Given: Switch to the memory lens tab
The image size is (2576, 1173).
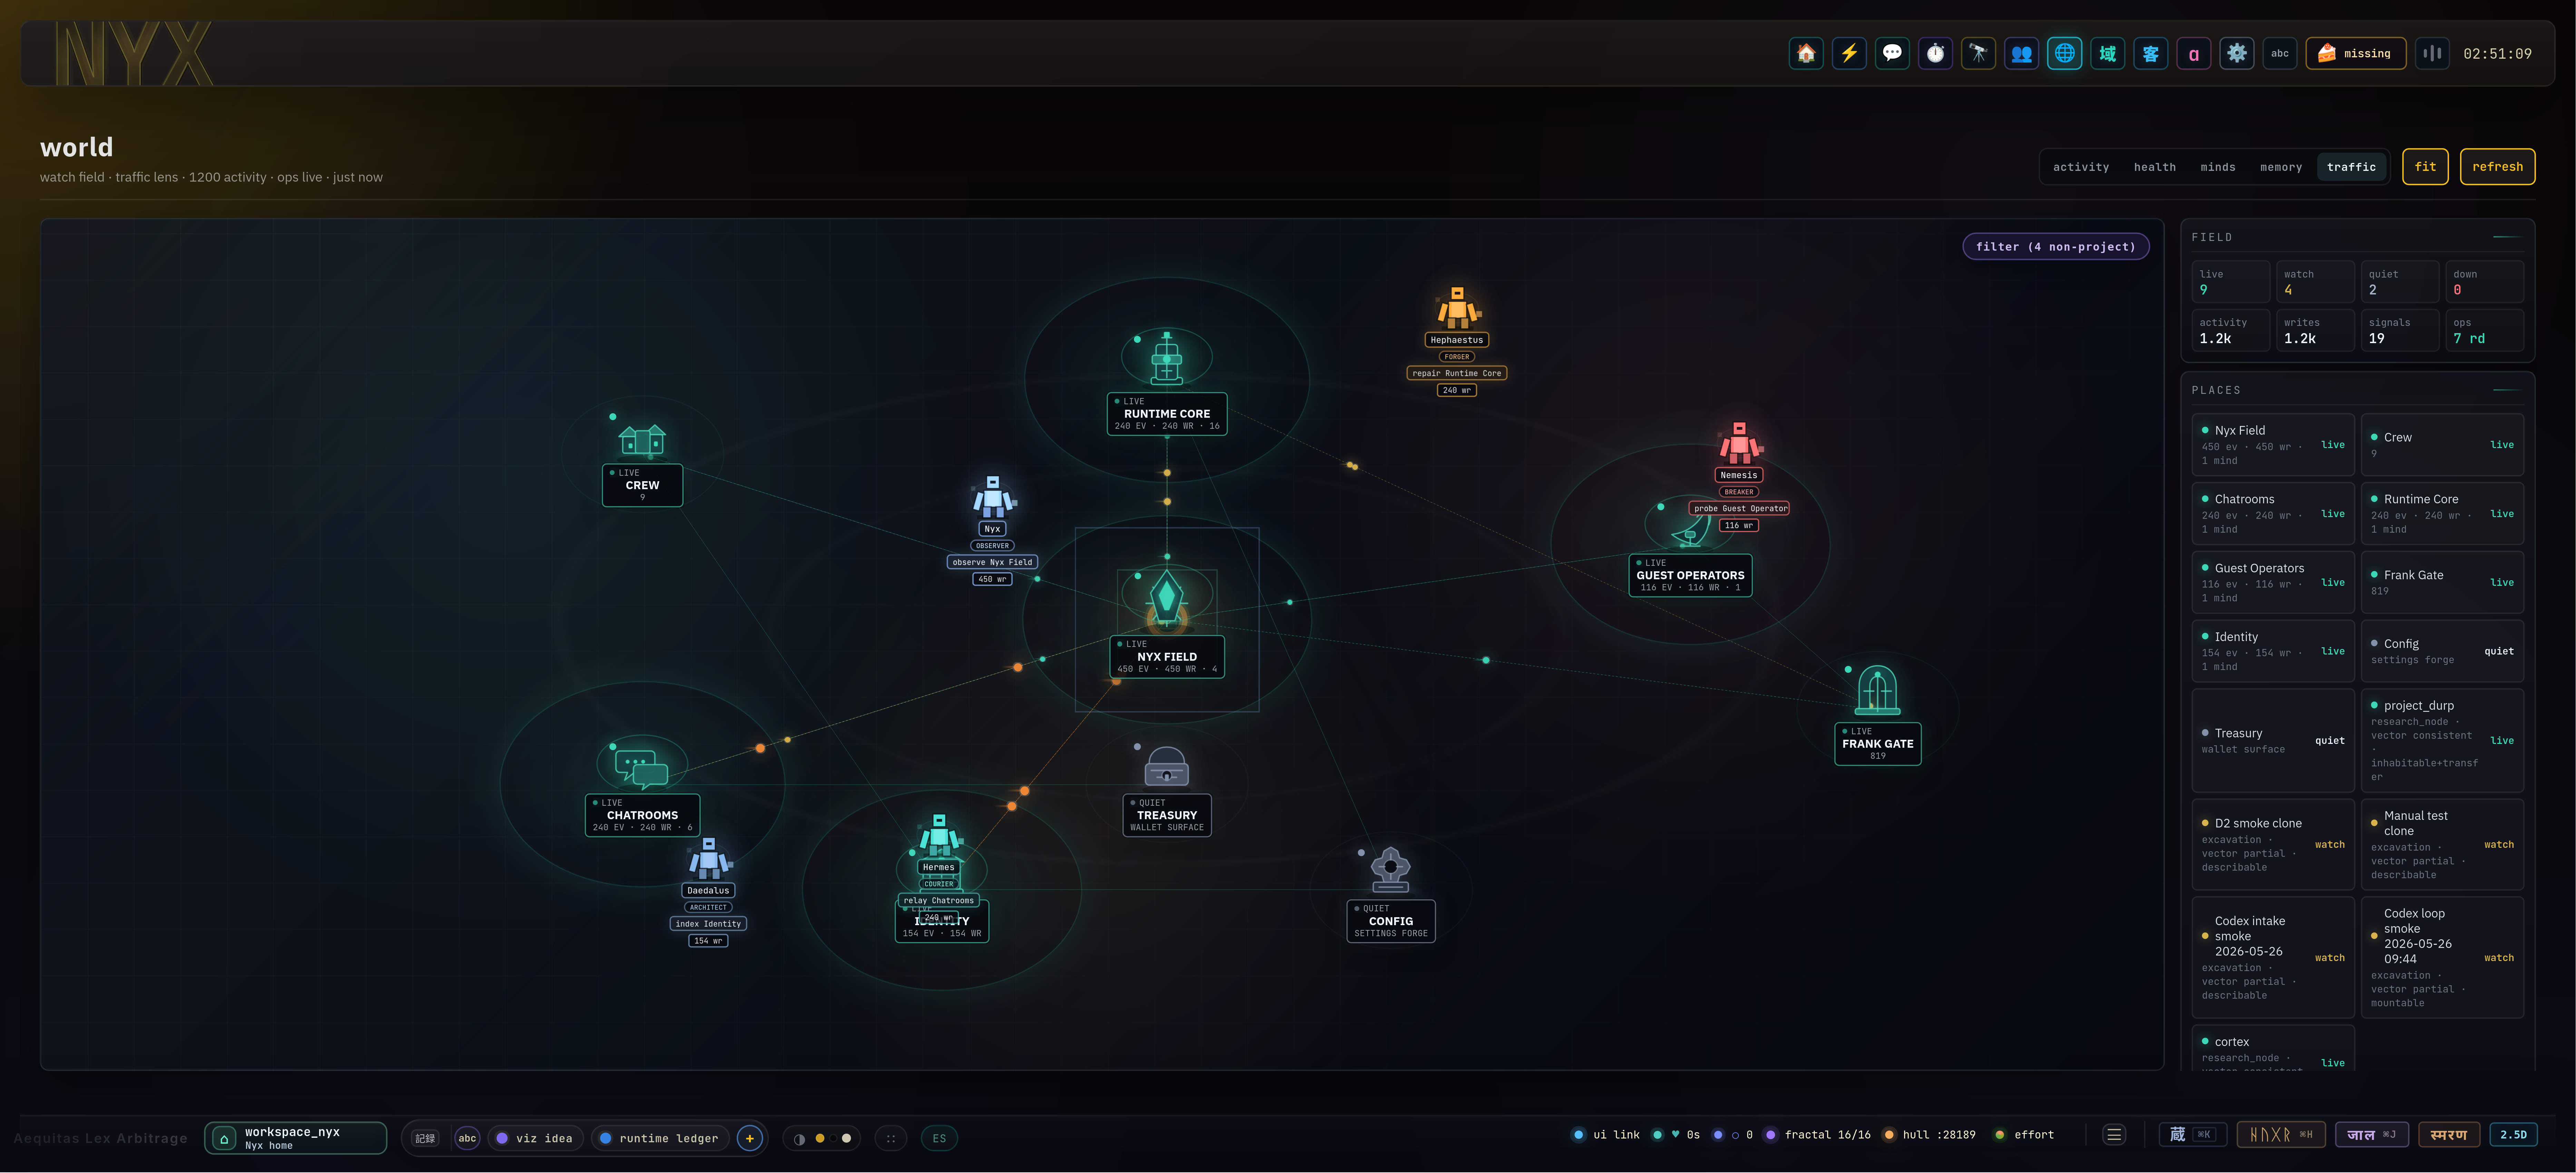Looking at the screenshot, I should (2281, 167).
